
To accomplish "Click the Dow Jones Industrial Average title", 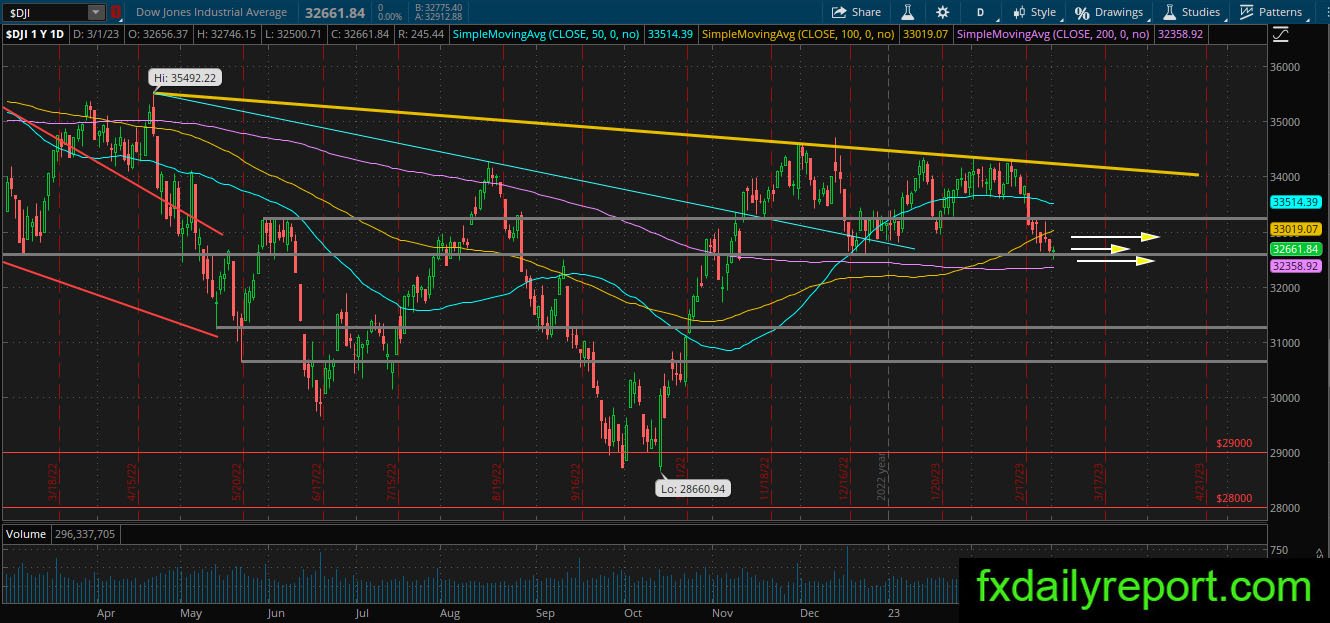I will pyautogui.click(x=209, y=12).
